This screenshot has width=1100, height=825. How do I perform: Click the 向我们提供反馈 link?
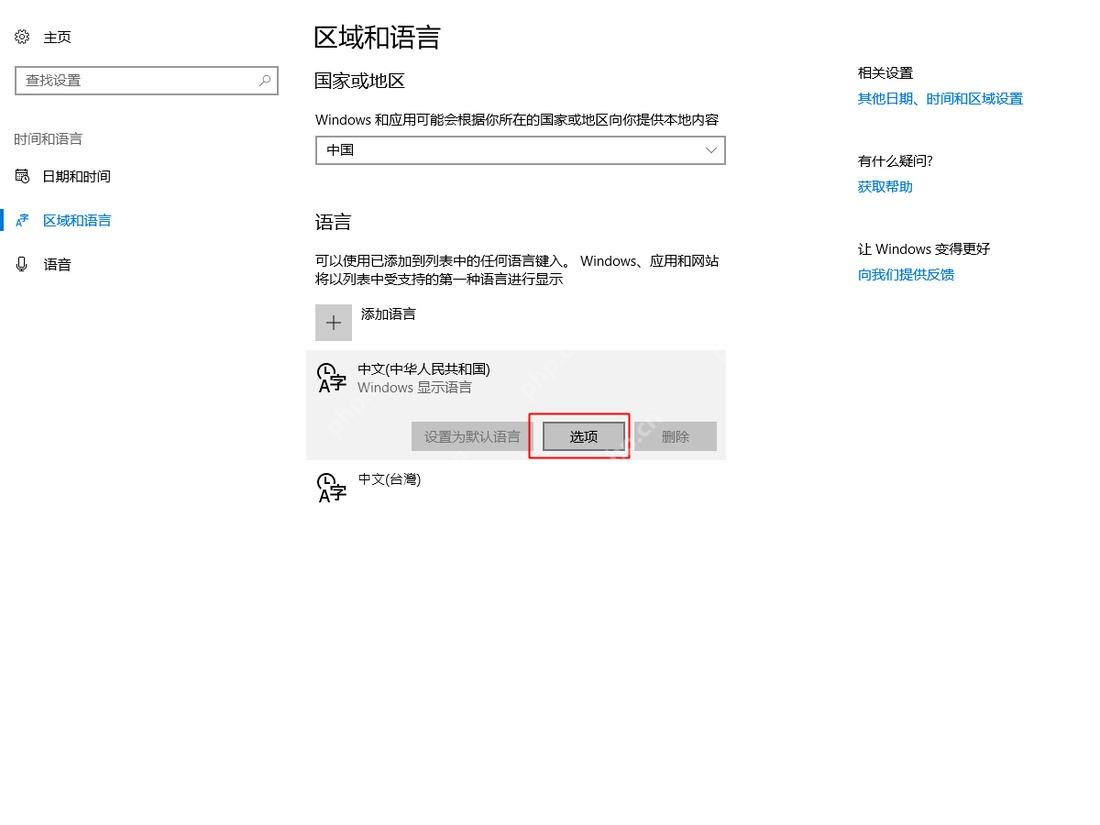coord(906,274)
